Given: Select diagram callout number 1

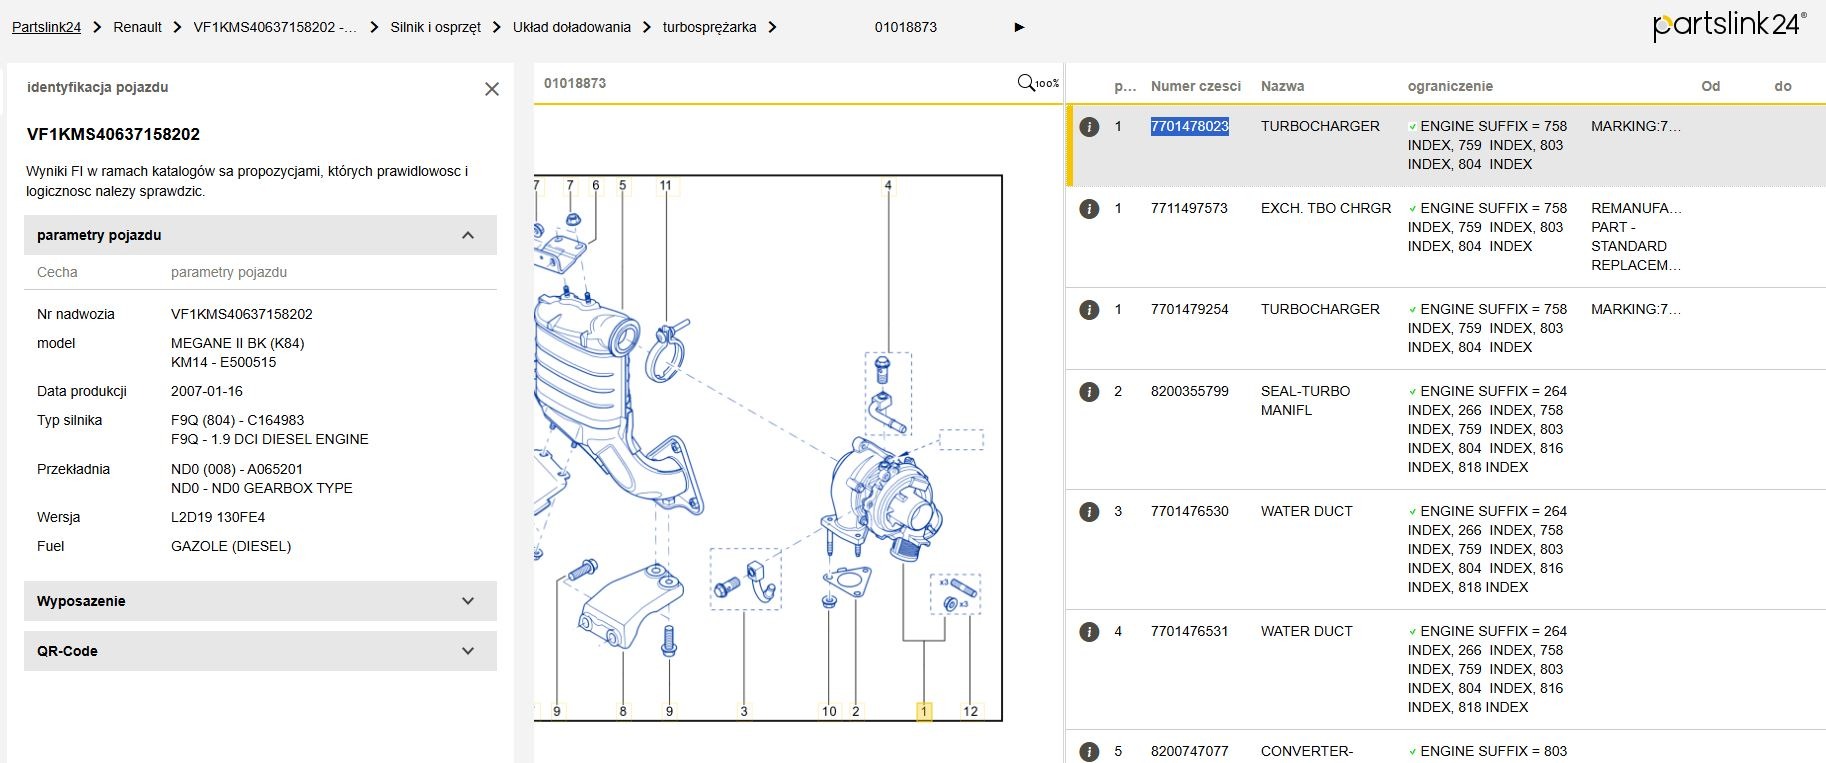Looking at the screenshot, I should (924, 711).
